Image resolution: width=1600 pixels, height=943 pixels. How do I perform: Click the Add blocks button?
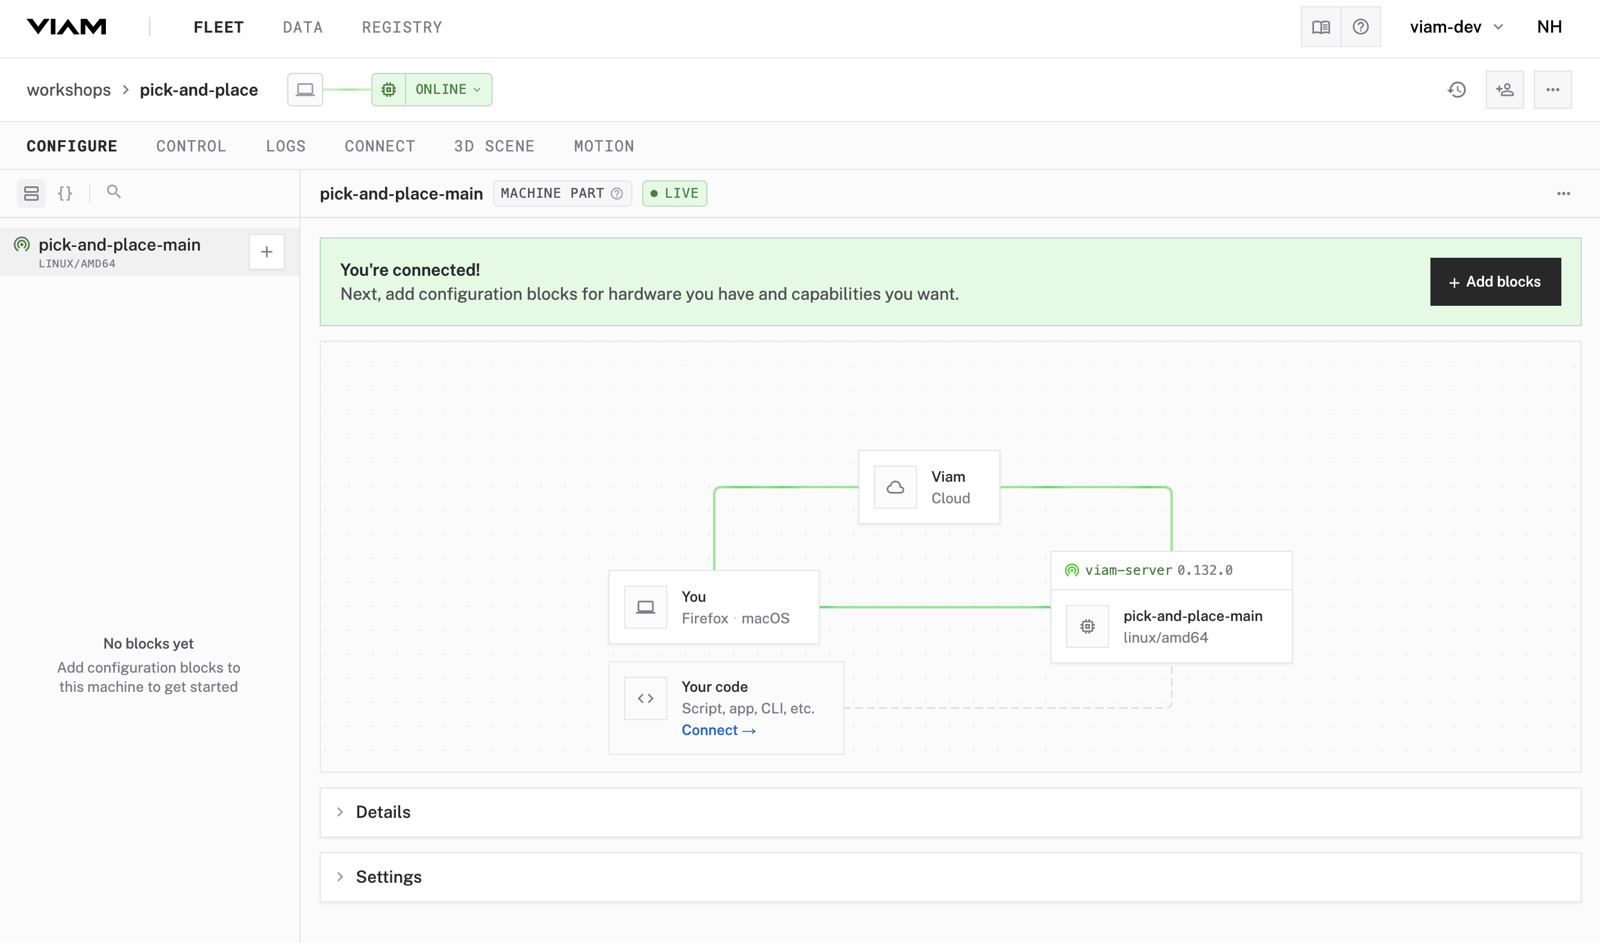[x=1495, y=282]
